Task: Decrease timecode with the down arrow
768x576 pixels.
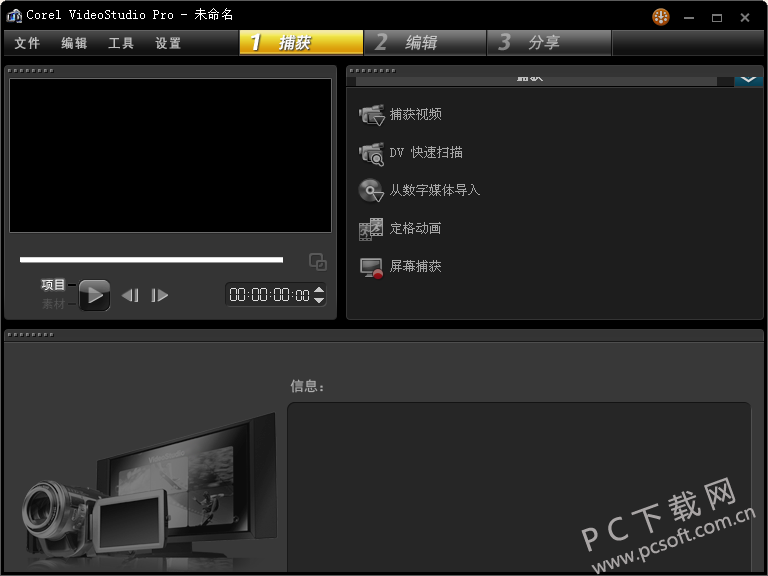Action: 319,300
